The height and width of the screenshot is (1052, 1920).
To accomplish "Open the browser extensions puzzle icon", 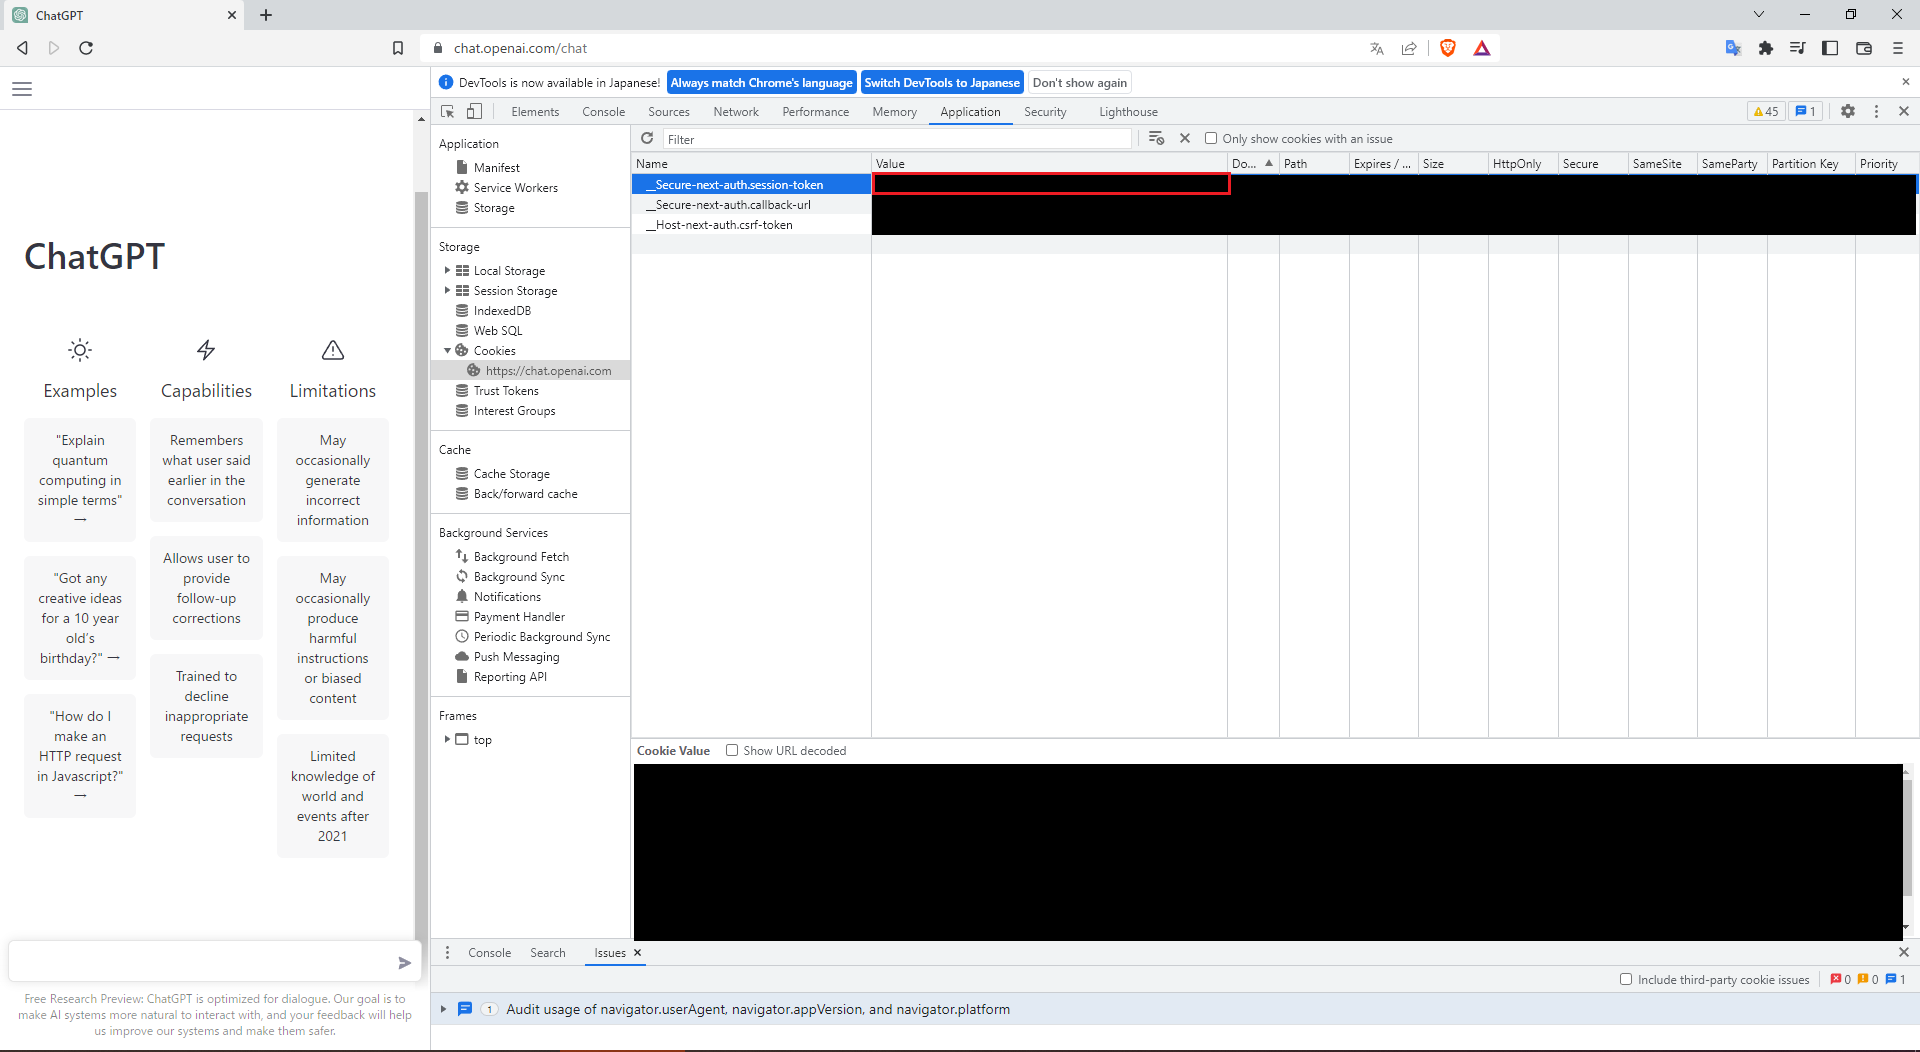I will click(x=1766, y=48).
